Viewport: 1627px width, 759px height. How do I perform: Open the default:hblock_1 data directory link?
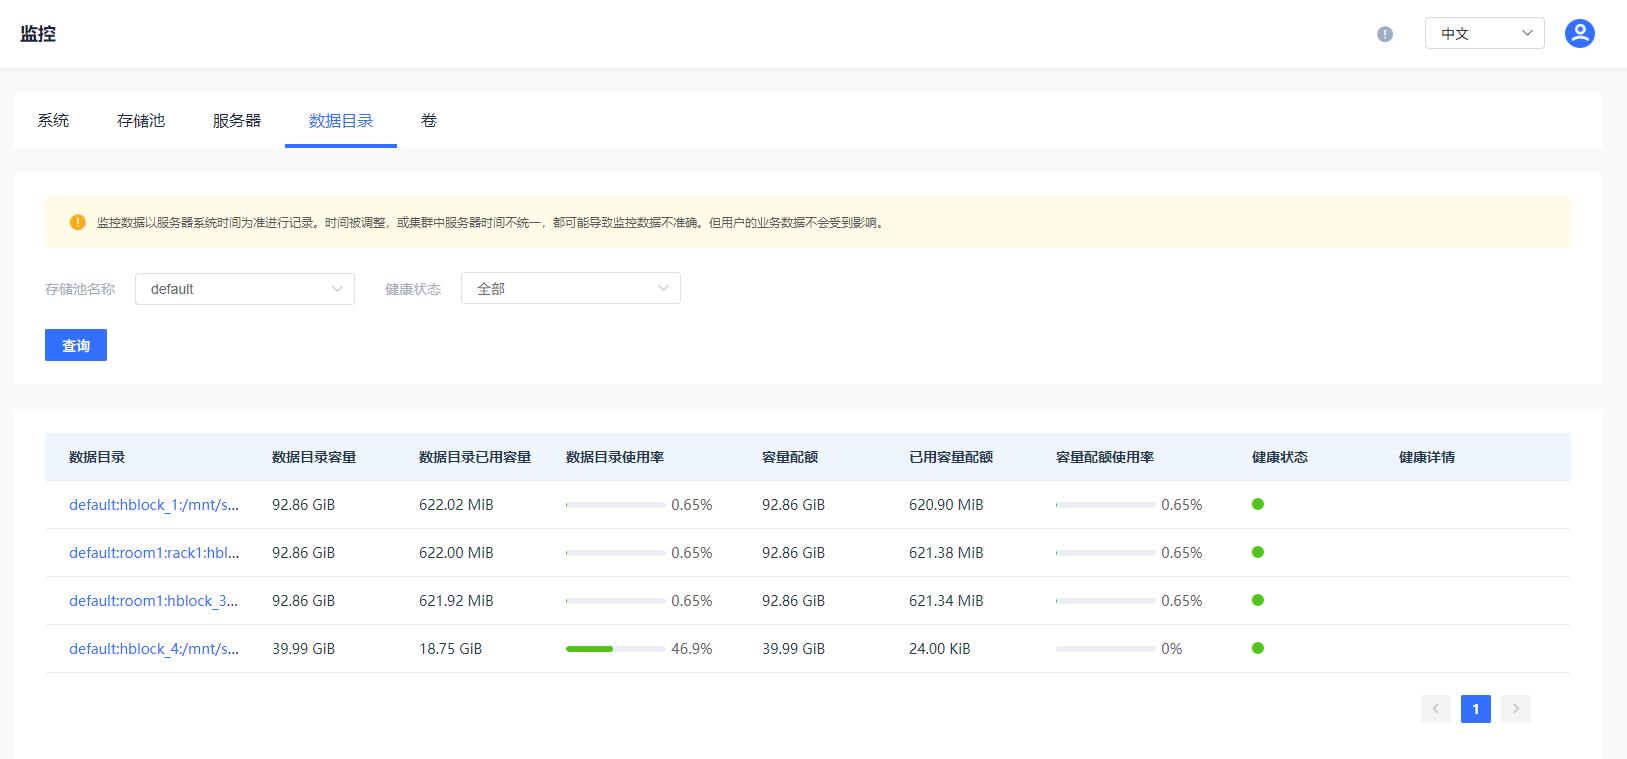click(x=154, y=505)
